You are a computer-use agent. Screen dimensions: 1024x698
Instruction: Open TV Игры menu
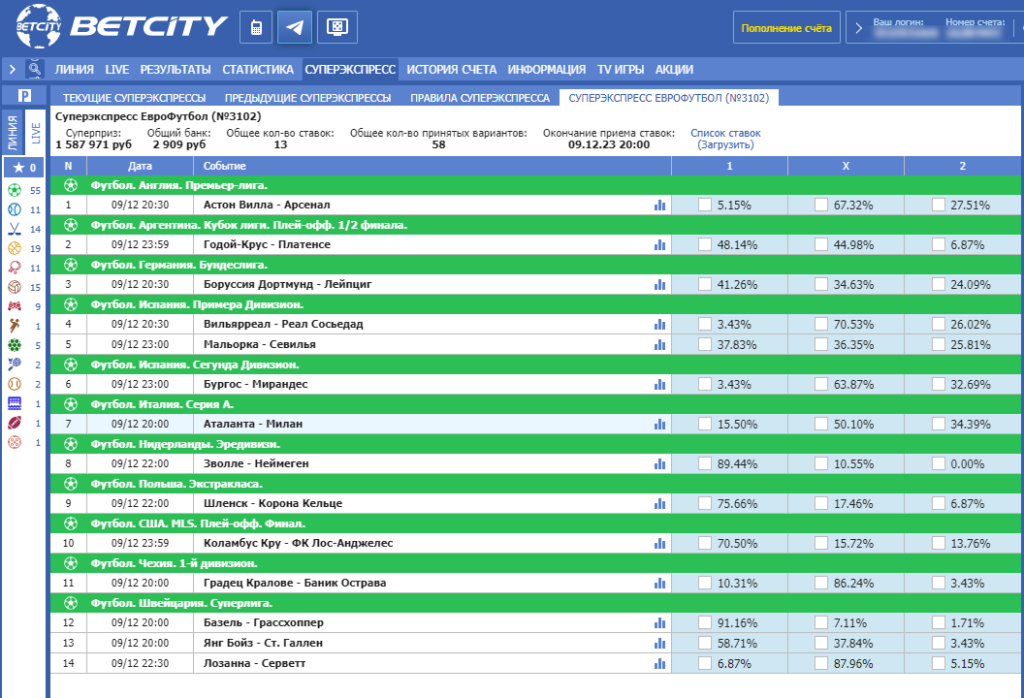(x=620, y=69)
